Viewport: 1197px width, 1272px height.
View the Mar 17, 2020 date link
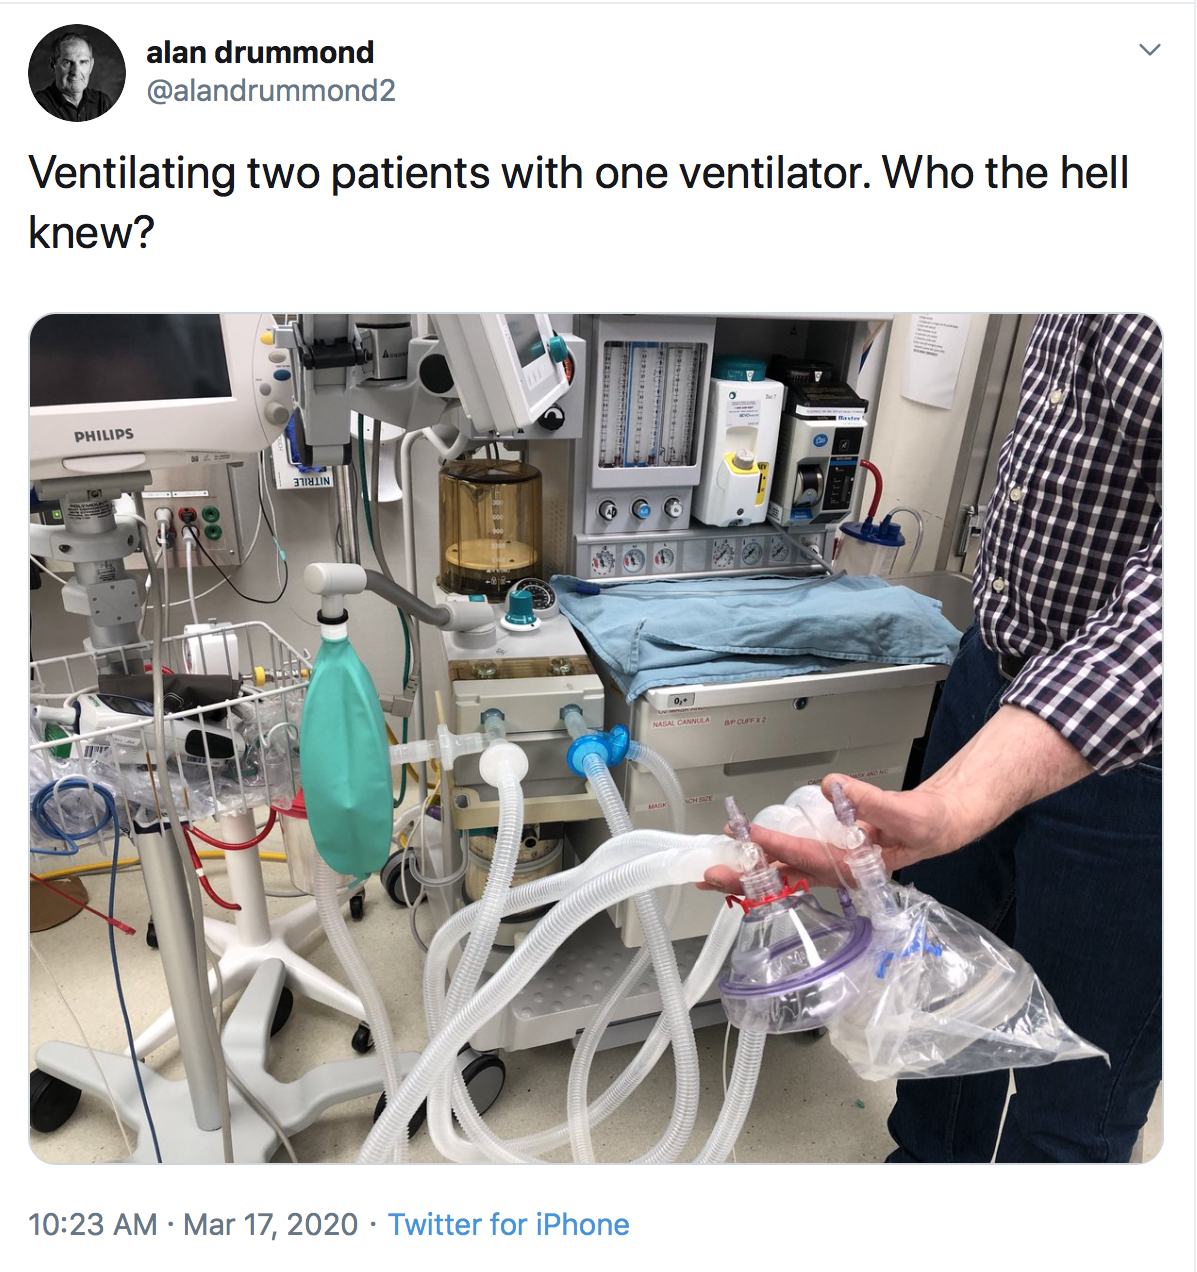[271, 1224]
